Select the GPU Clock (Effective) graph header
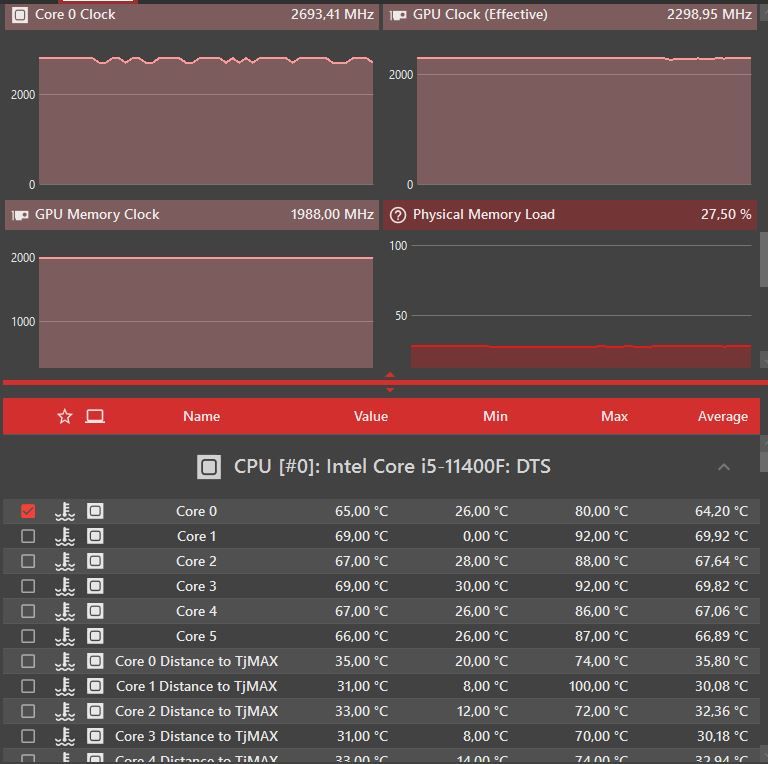 click(570, 15)
